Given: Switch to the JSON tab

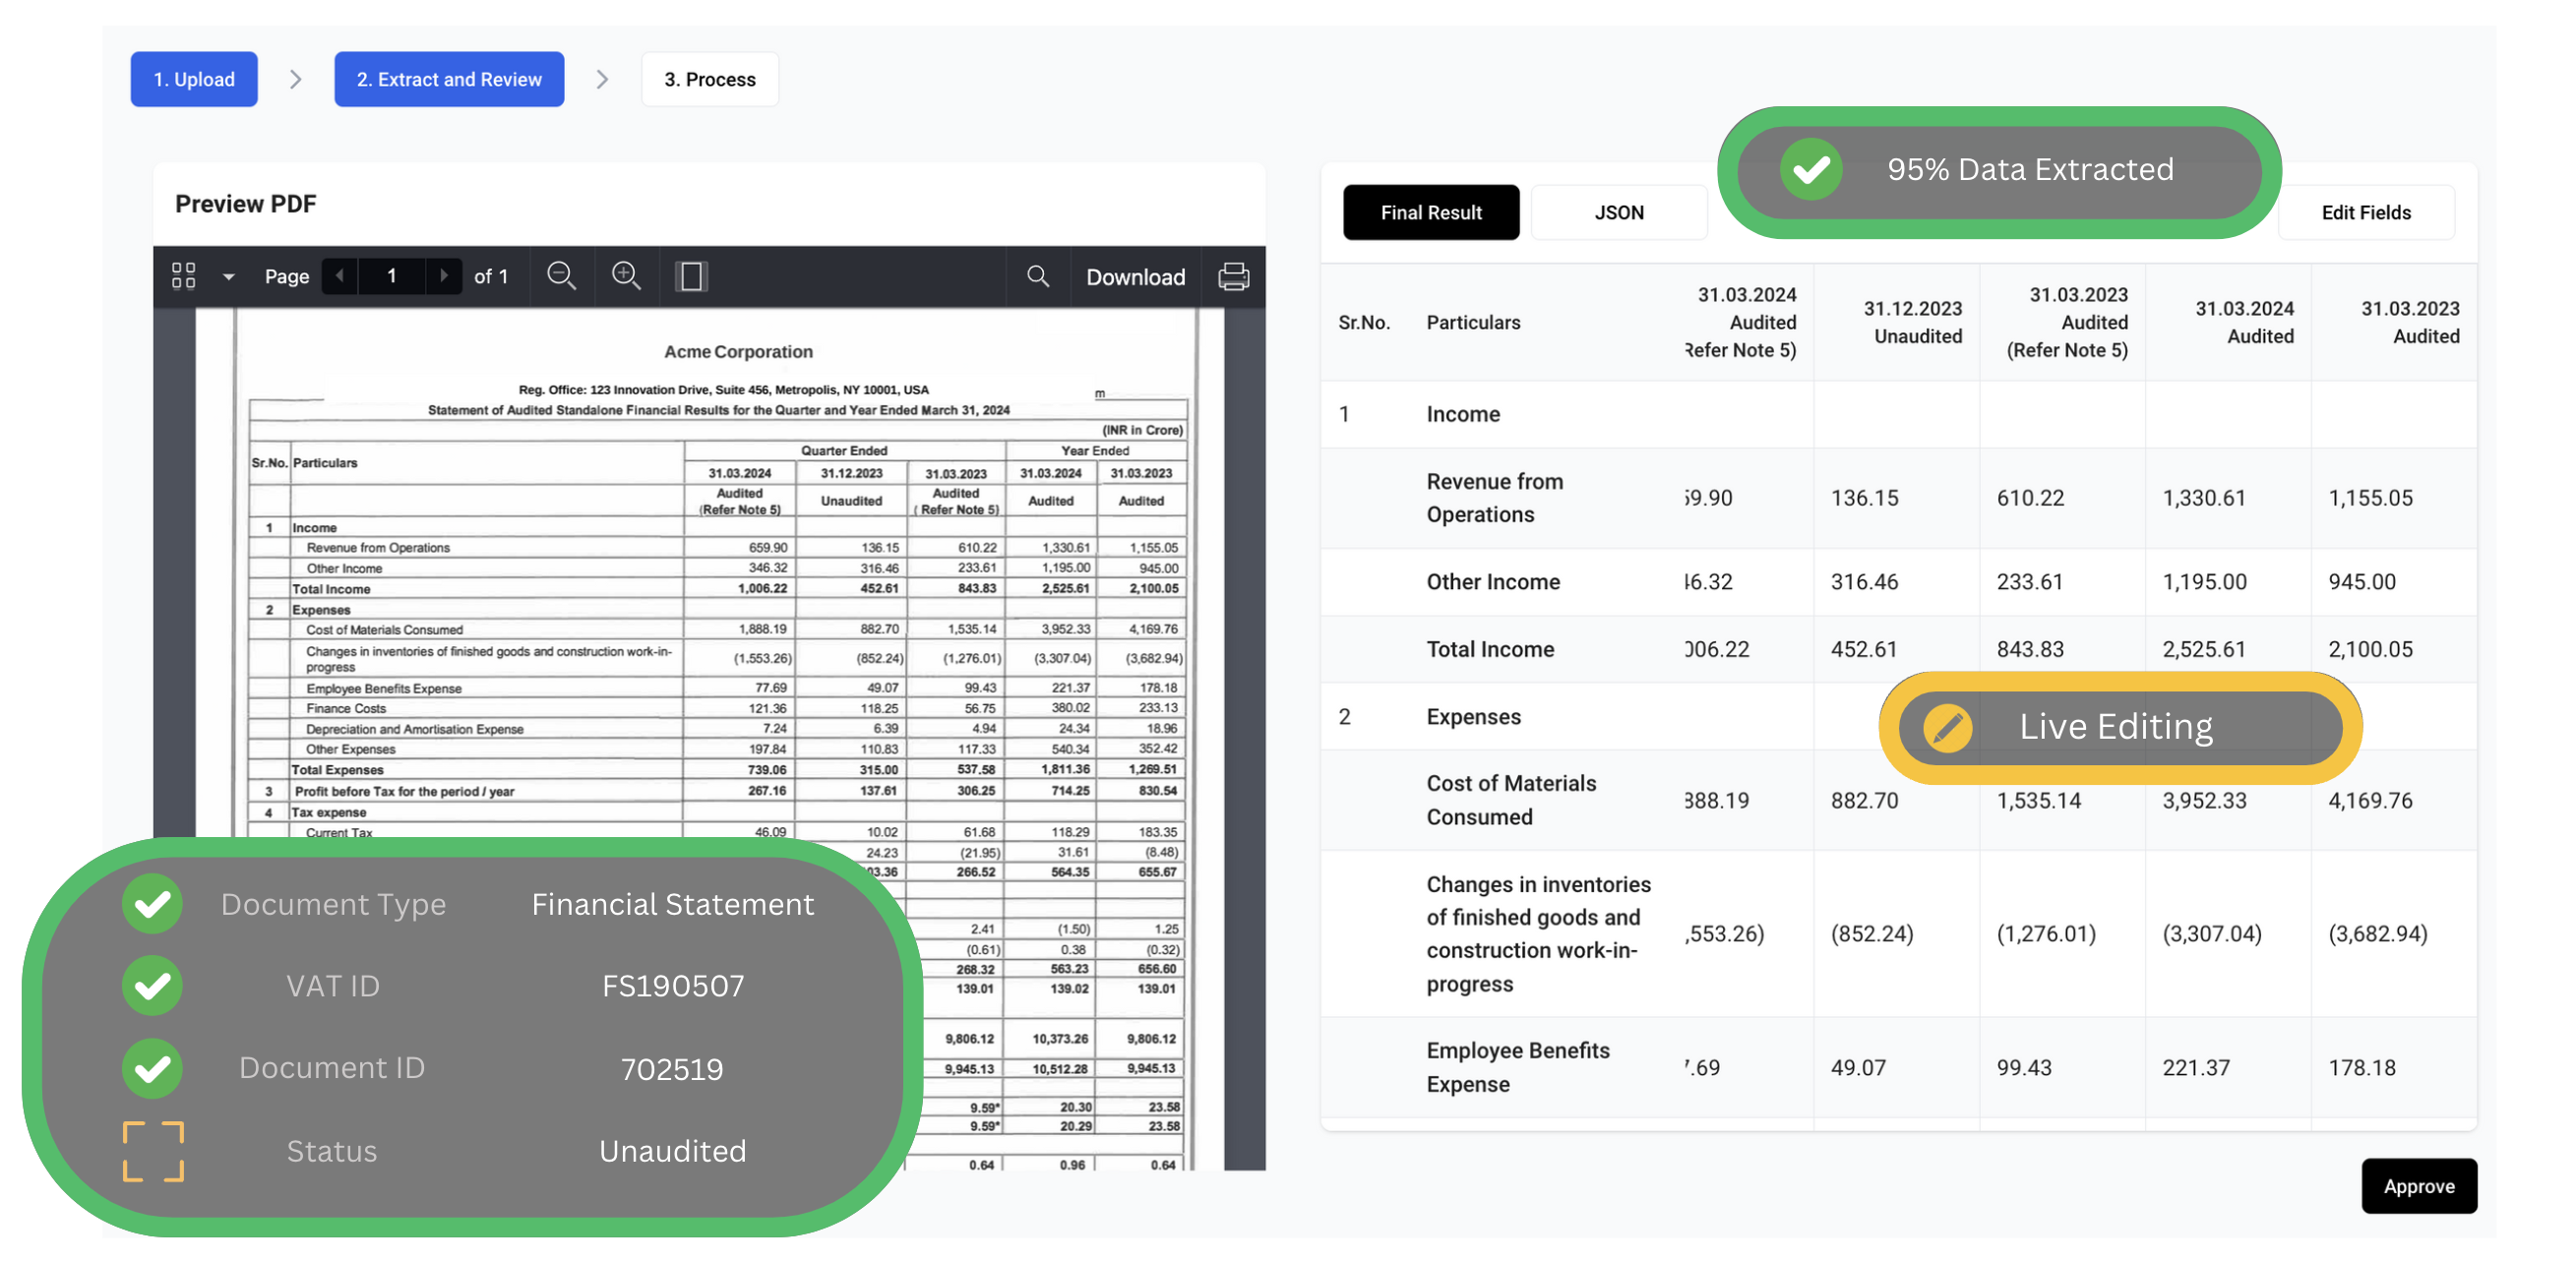Looking at the screenshot, I should tap(1618, 212).
